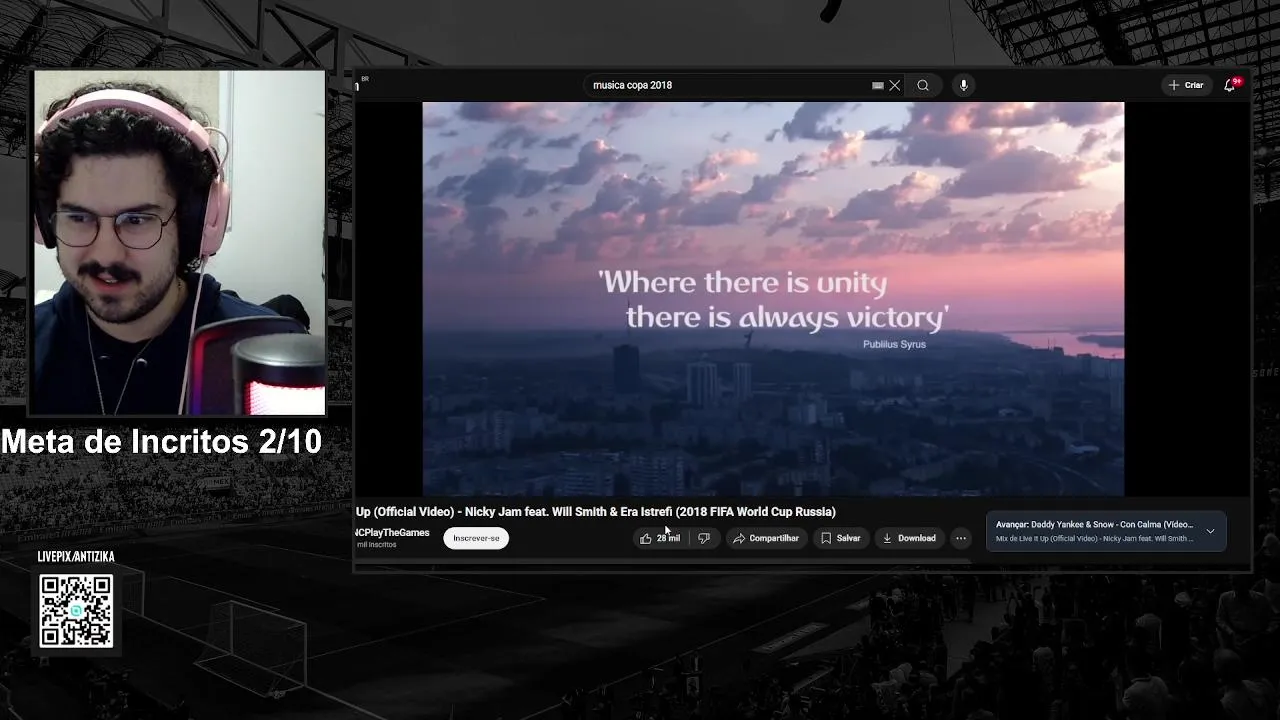Subscribe using the Inscrever-se button

click(476, 538)
